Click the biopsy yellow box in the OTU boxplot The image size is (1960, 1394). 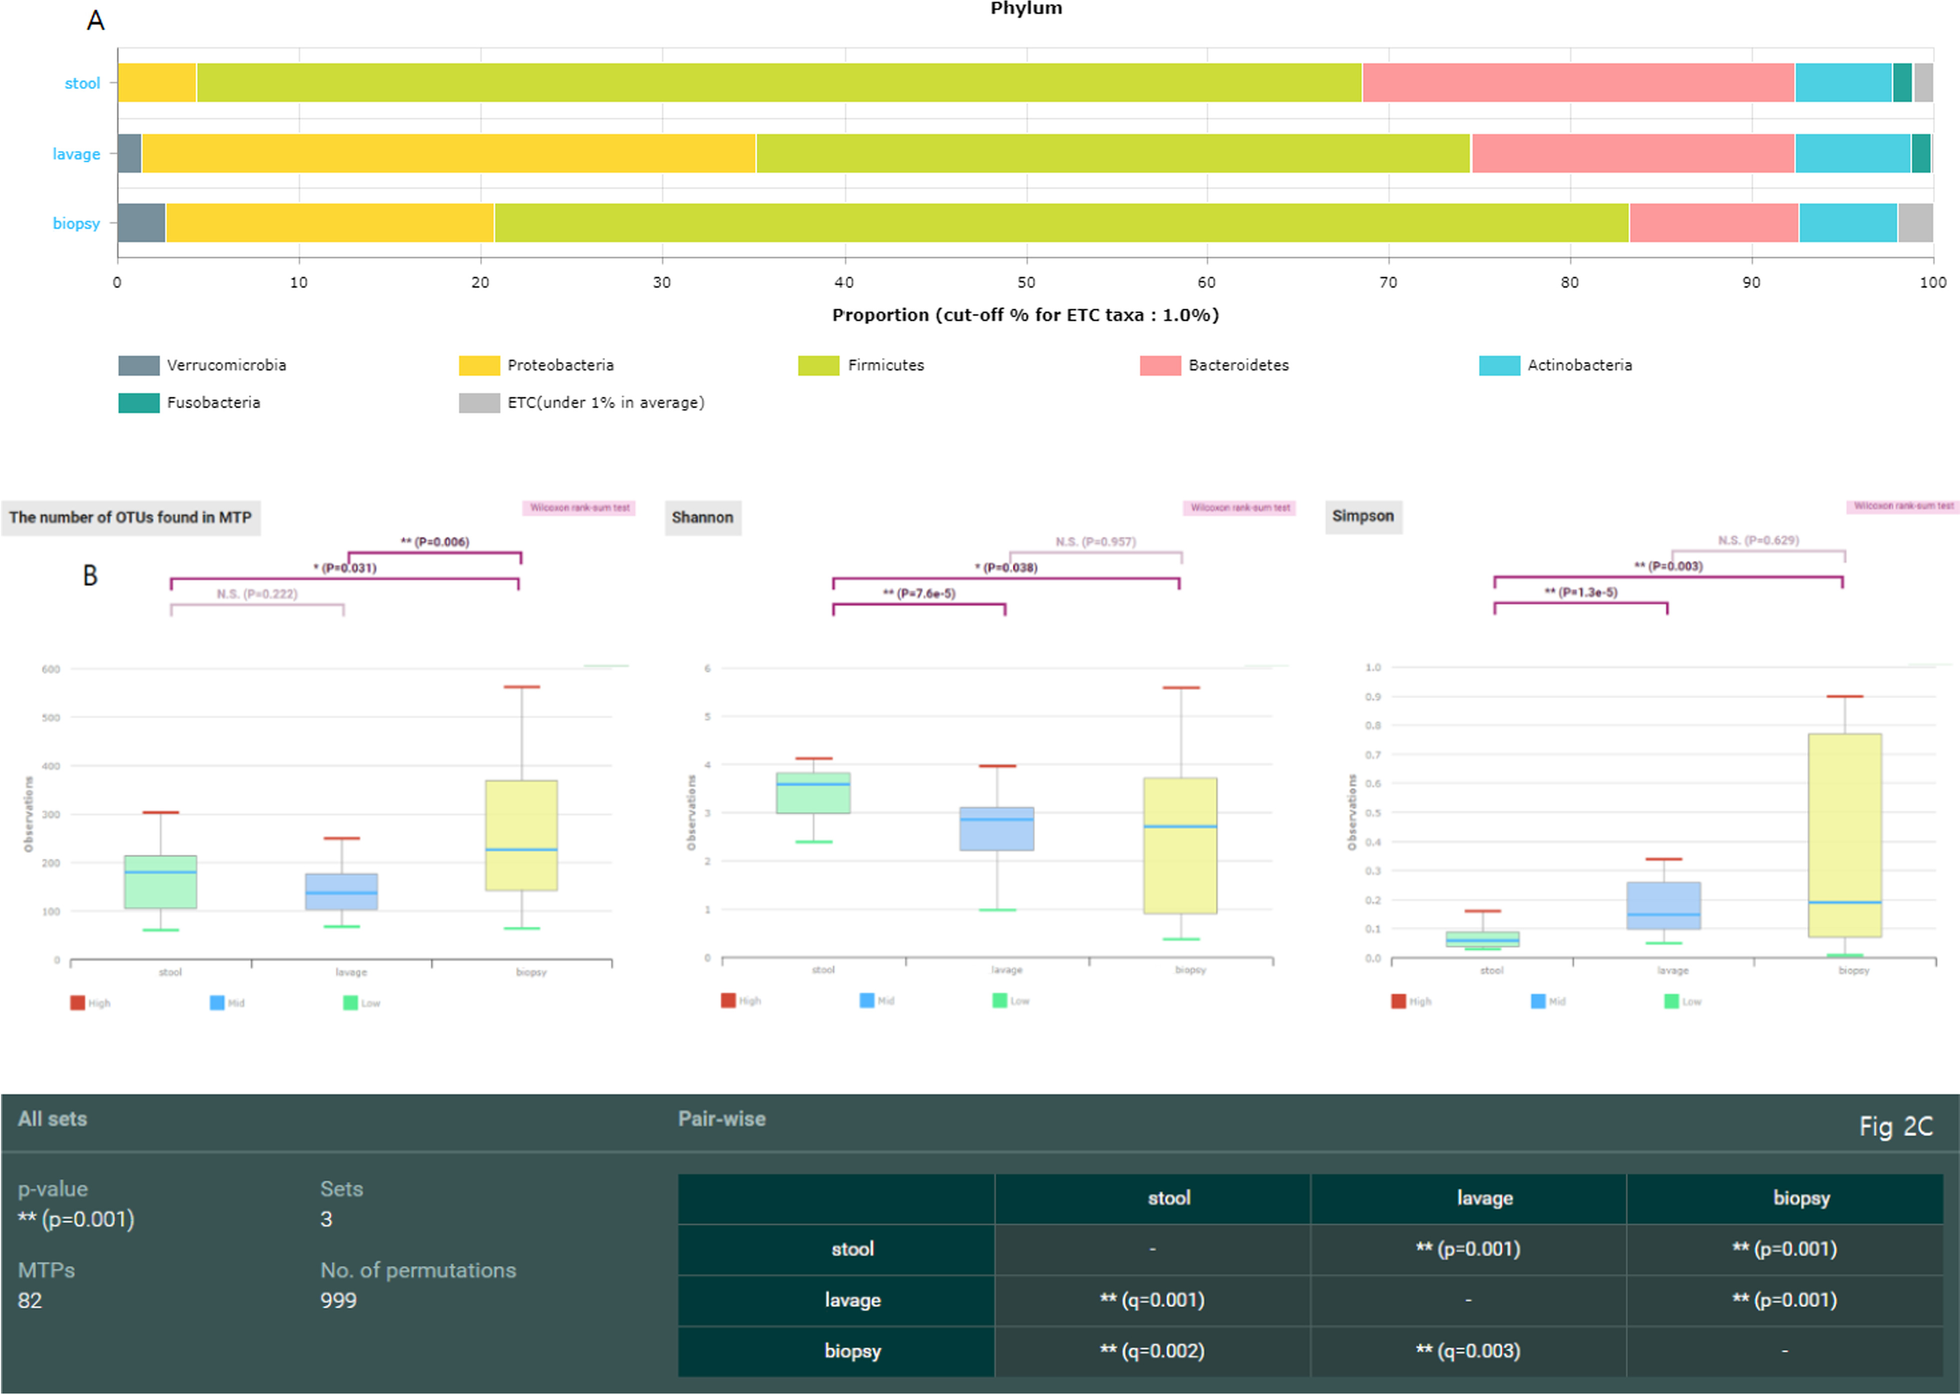[521, 835]
